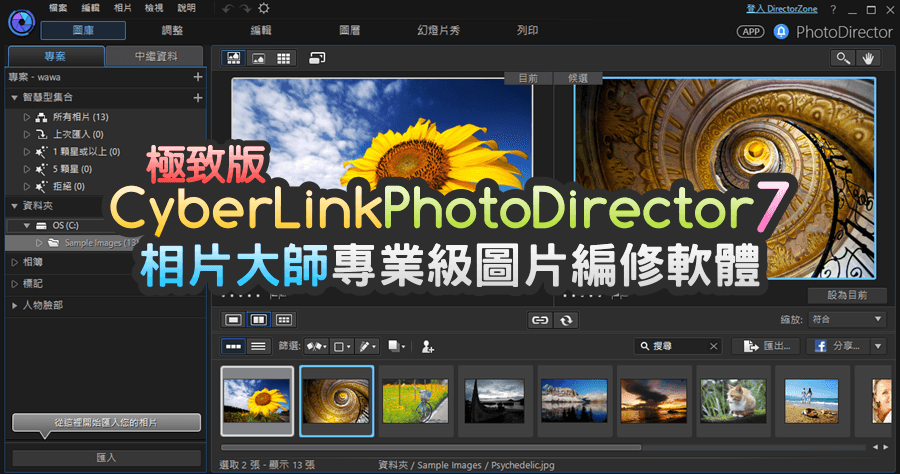
Task: Click the PhotoDirector aperture logo icon
Action: coord(22,22)
